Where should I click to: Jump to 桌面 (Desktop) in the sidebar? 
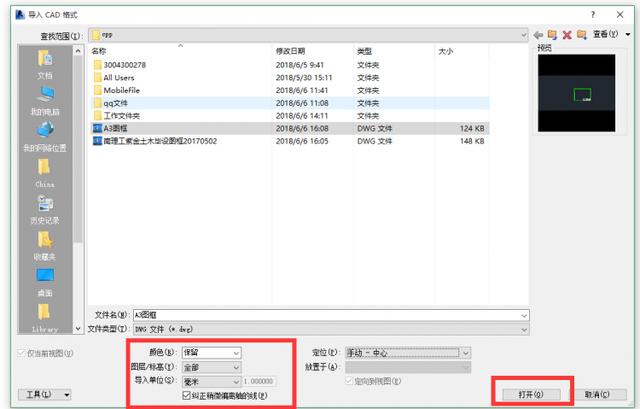point(45,282)
